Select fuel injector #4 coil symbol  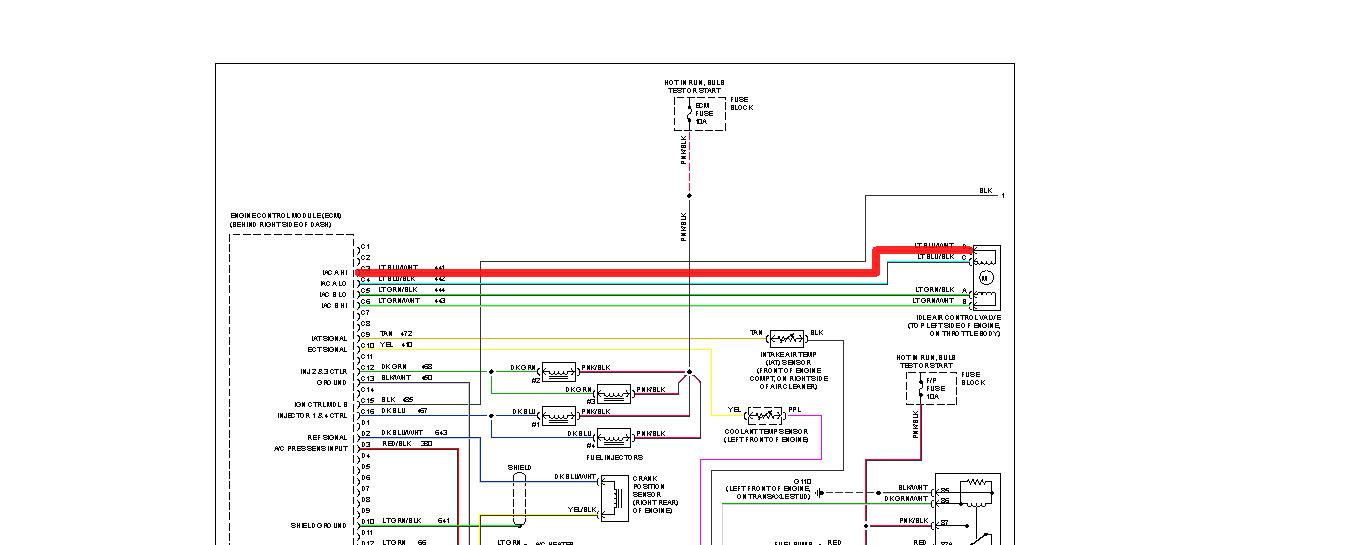613,437
